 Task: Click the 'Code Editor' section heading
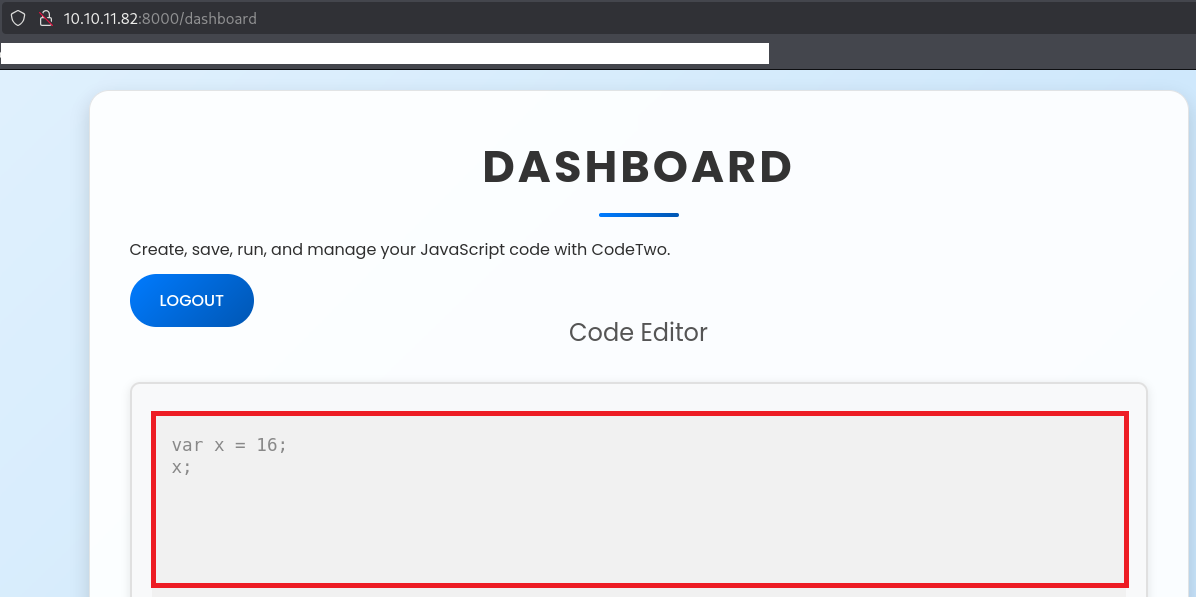pyautogui.click(x=638, y=332)
